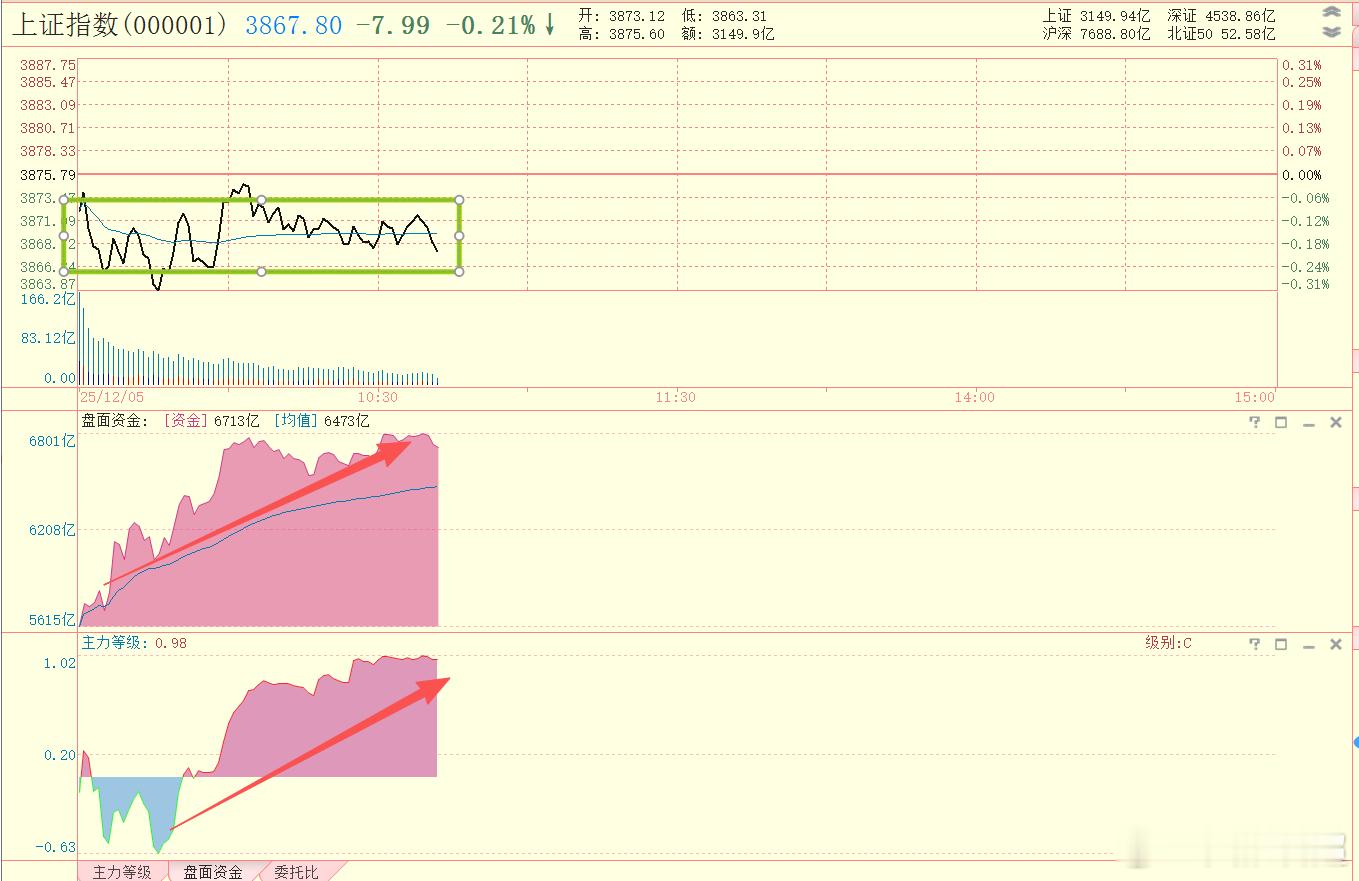Click the 沪深 7688.80亿 figure
The image size is (1359, 881).
tap(1097, 34)
